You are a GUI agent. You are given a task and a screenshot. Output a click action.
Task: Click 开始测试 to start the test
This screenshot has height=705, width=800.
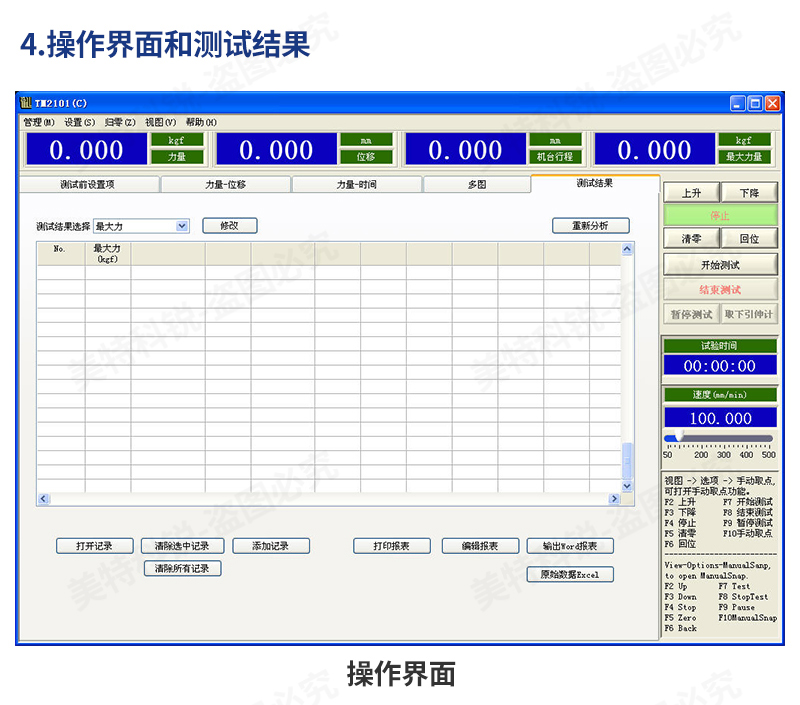point(719,263)
